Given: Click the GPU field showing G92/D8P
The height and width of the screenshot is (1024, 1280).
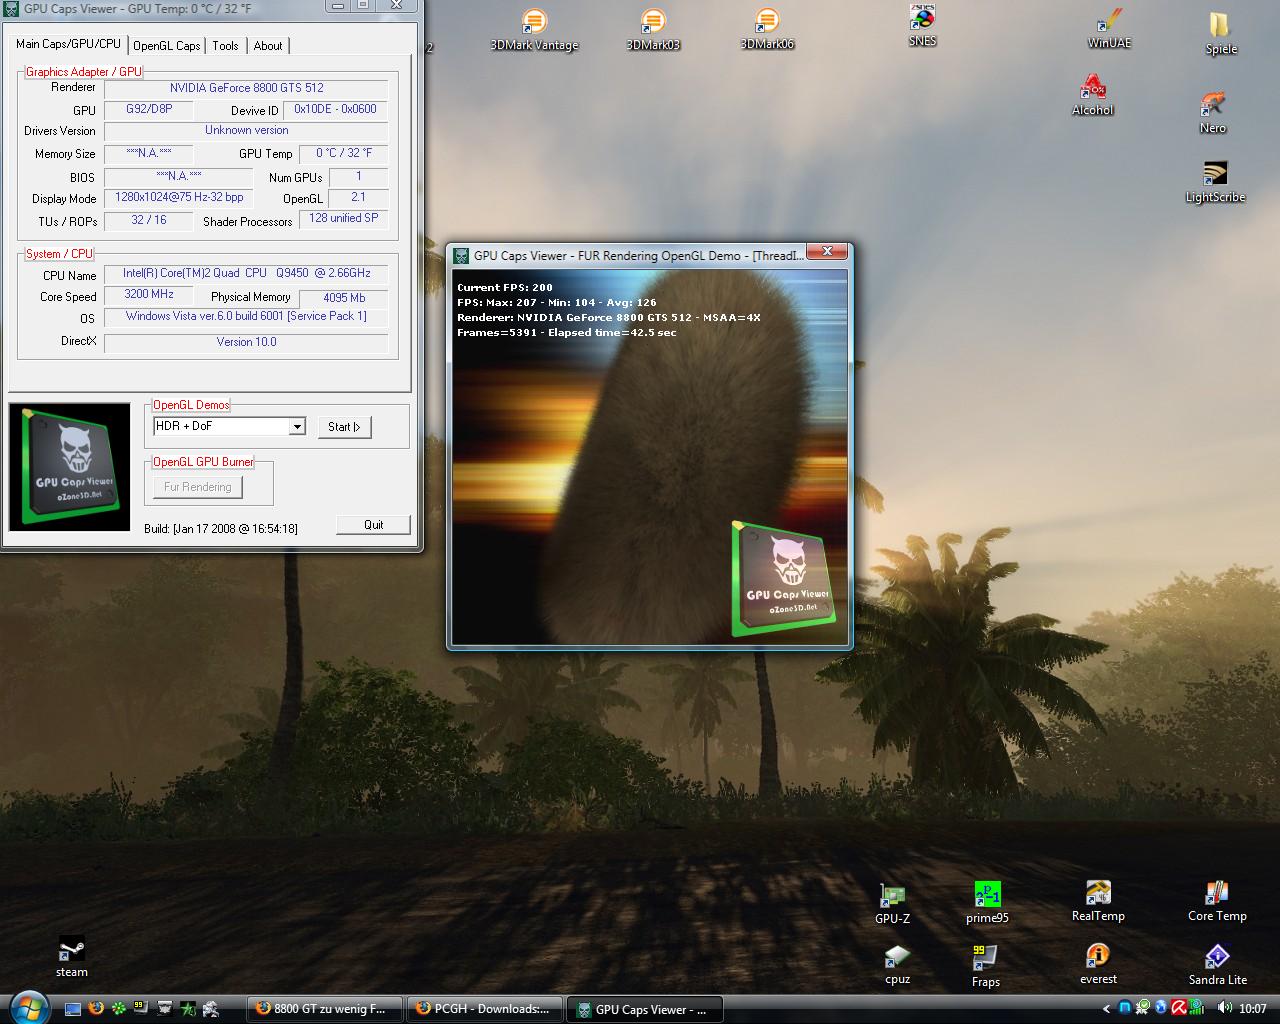Looking at the screenshot, I should (x=148, y=109).
